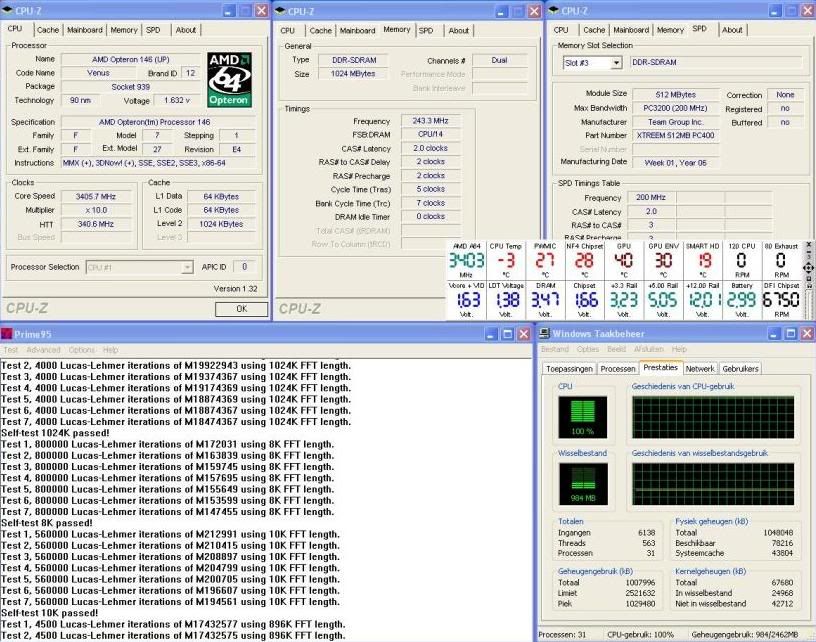Screen dimensions: 816x642
Task: Open the Gebruikers tab in Taakbeheer
Action: click(x=741, y=369)
